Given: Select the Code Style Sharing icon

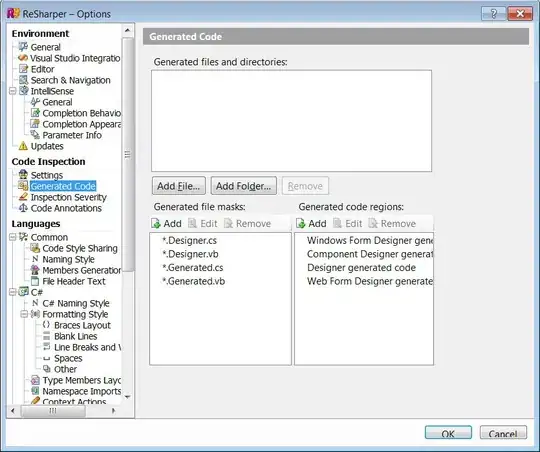Looking at the screenshot, I should (35, 248).
